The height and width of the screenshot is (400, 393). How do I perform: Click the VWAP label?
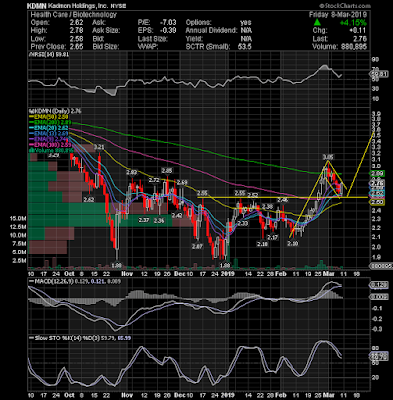click(x=147, y=46)
